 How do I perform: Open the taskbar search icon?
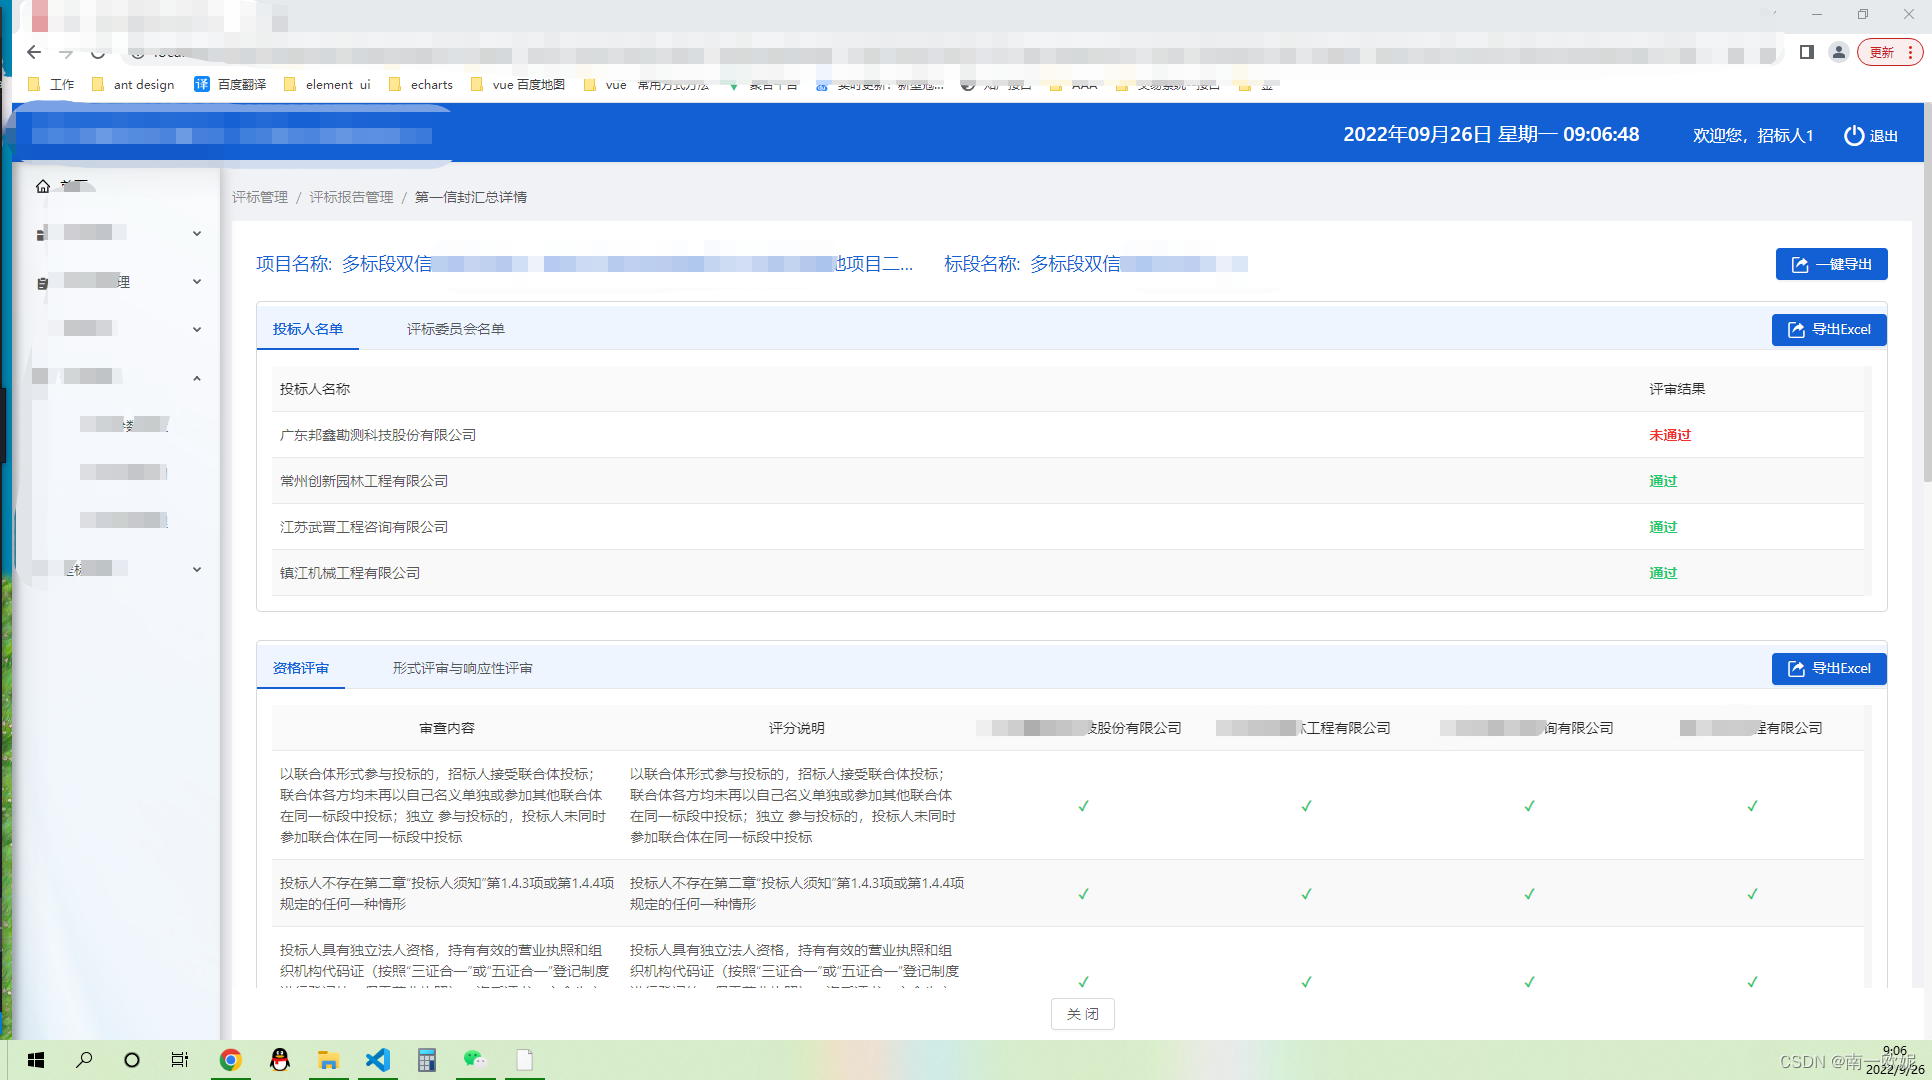click(x=84, y=1060)
